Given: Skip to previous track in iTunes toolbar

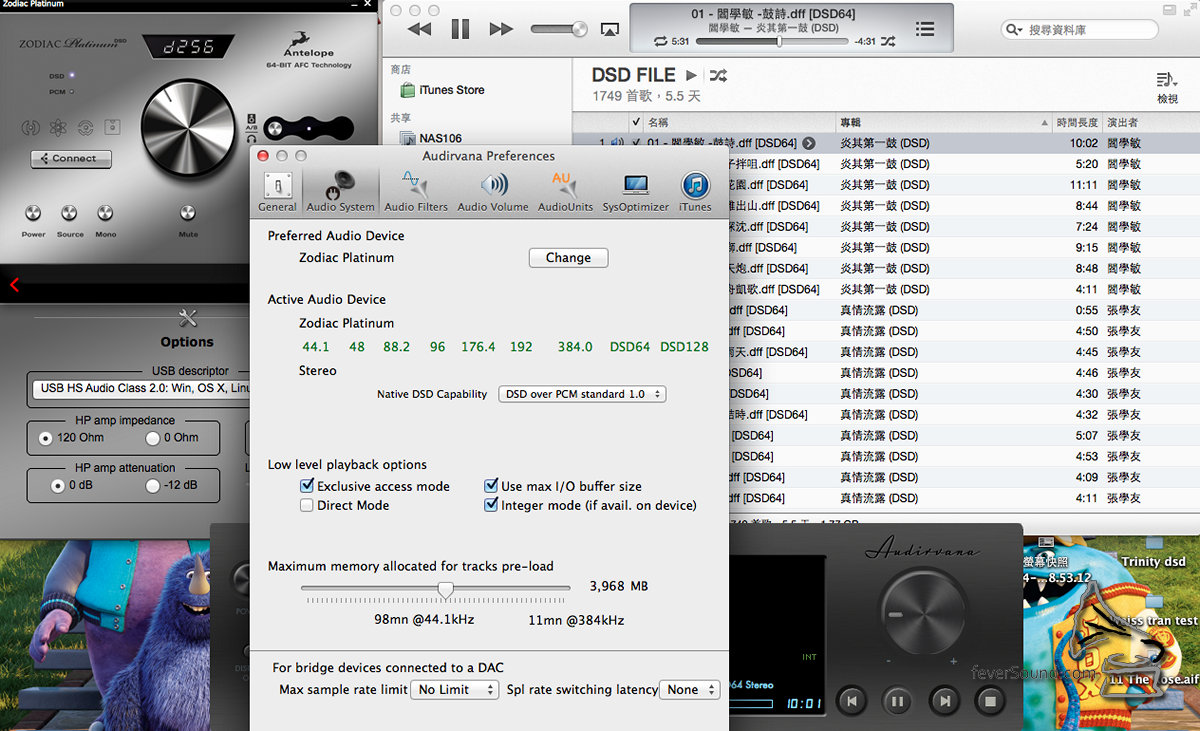Looking at the screenshot, I should [420, 29].
